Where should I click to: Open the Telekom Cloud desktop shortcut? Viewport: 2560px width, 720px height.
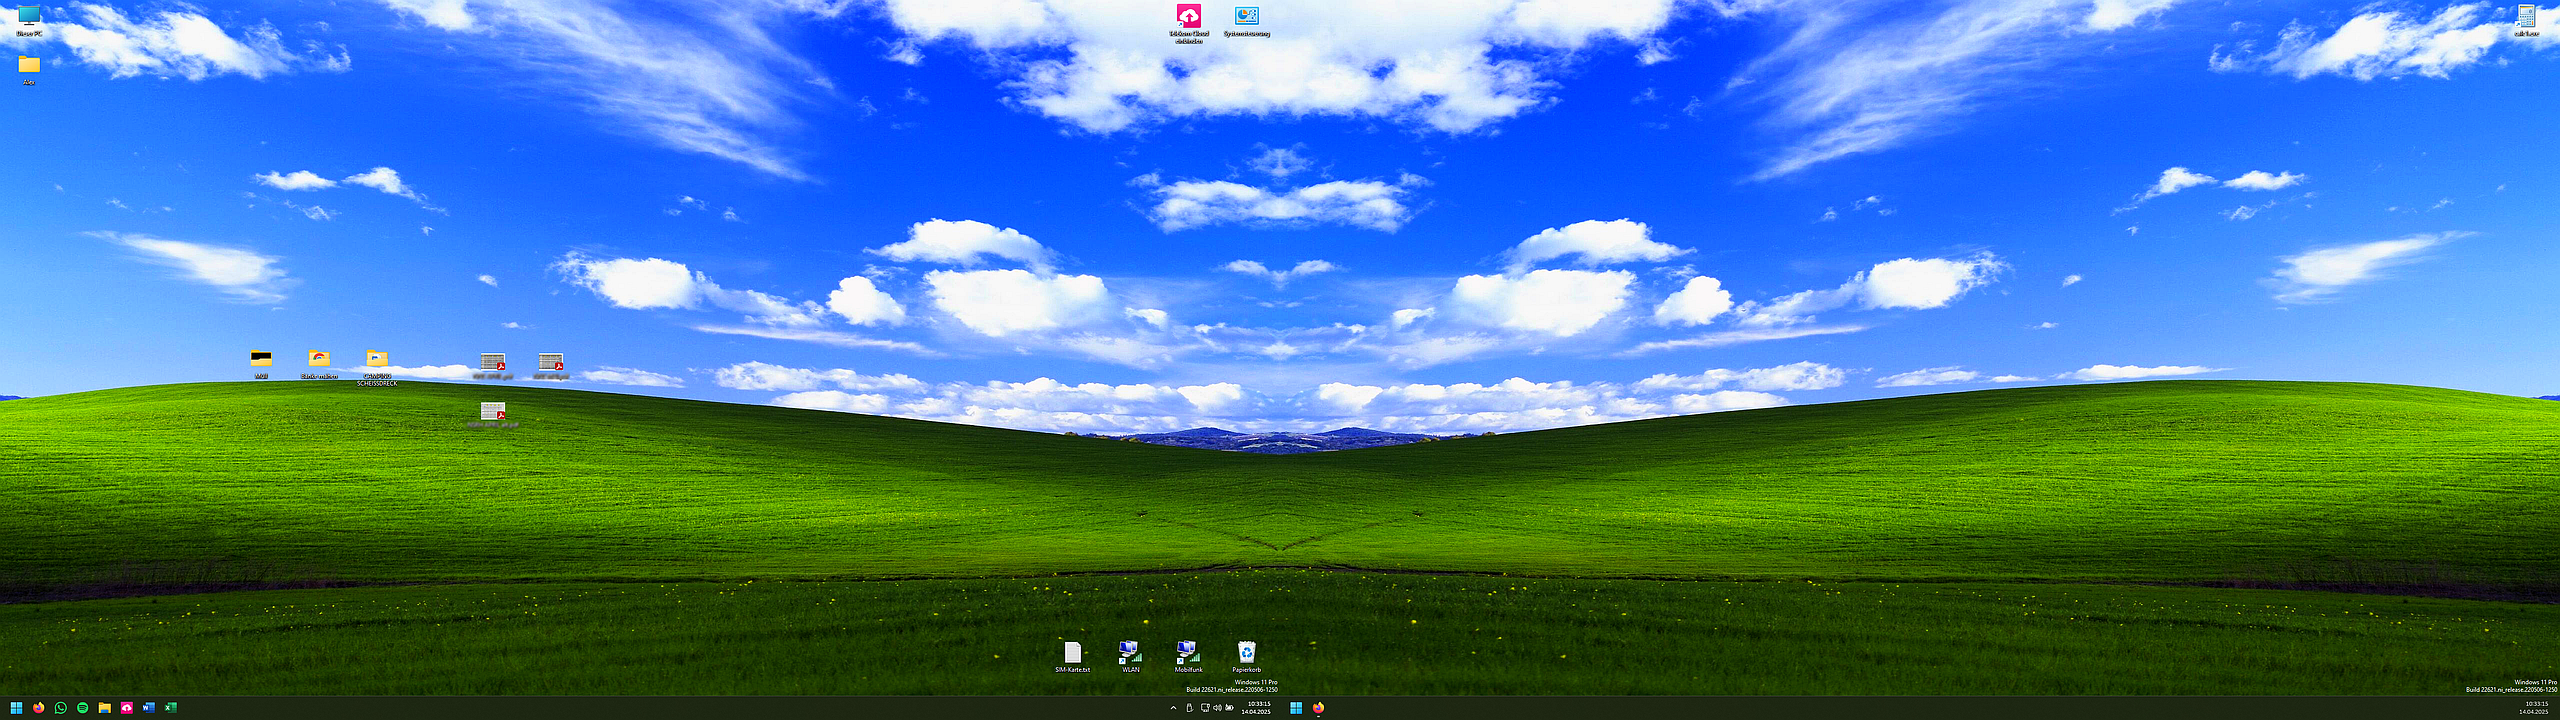click(1188, 22)
